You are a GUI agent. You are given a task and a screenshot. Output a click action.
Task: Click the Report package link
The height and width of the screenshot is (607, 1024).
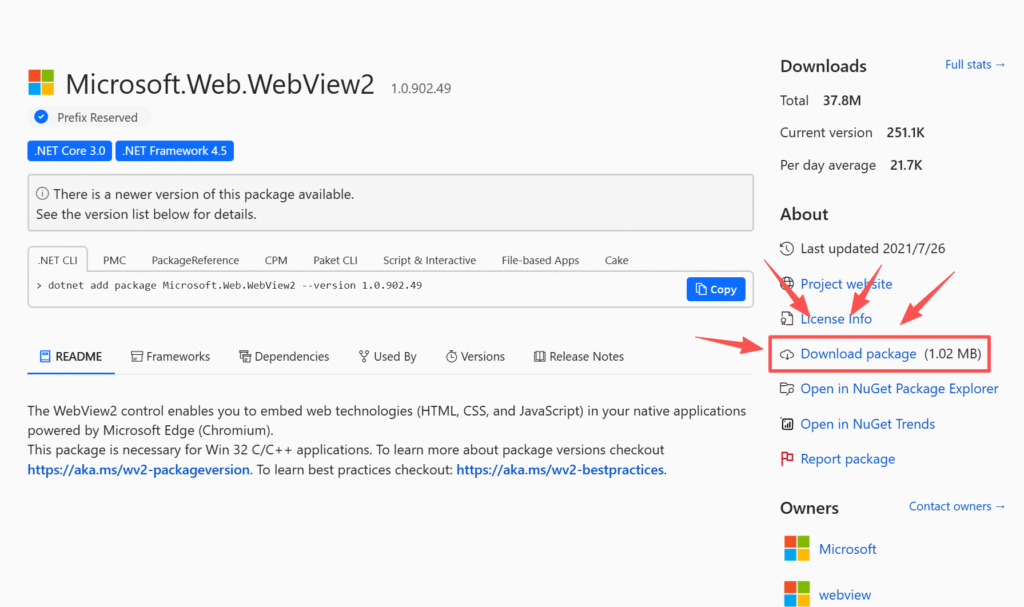[x=848, y=459]
